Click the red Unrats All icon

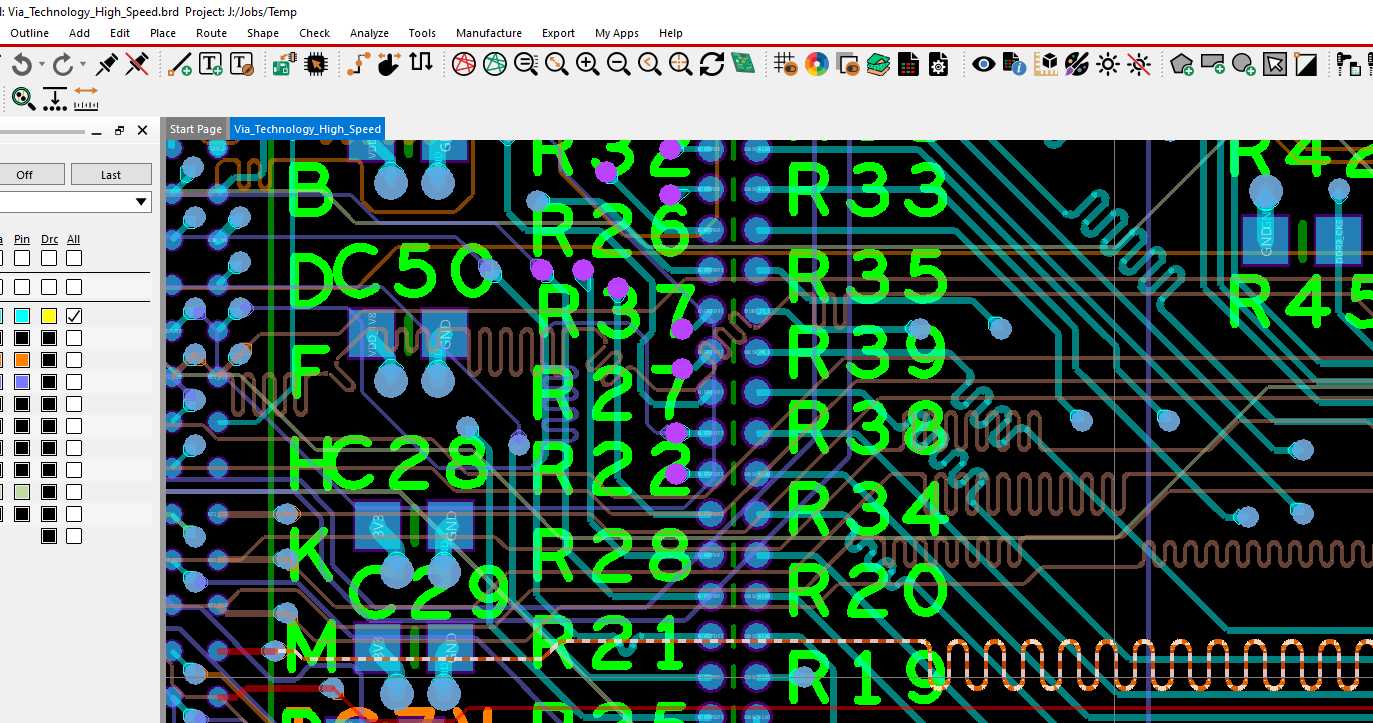[x=463, y=64]
